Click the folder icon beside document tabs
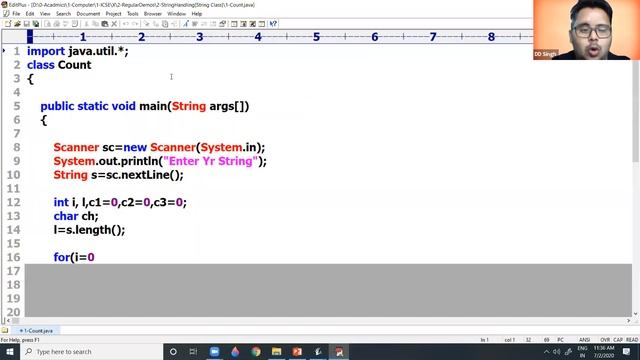 (x=5, y=331)
